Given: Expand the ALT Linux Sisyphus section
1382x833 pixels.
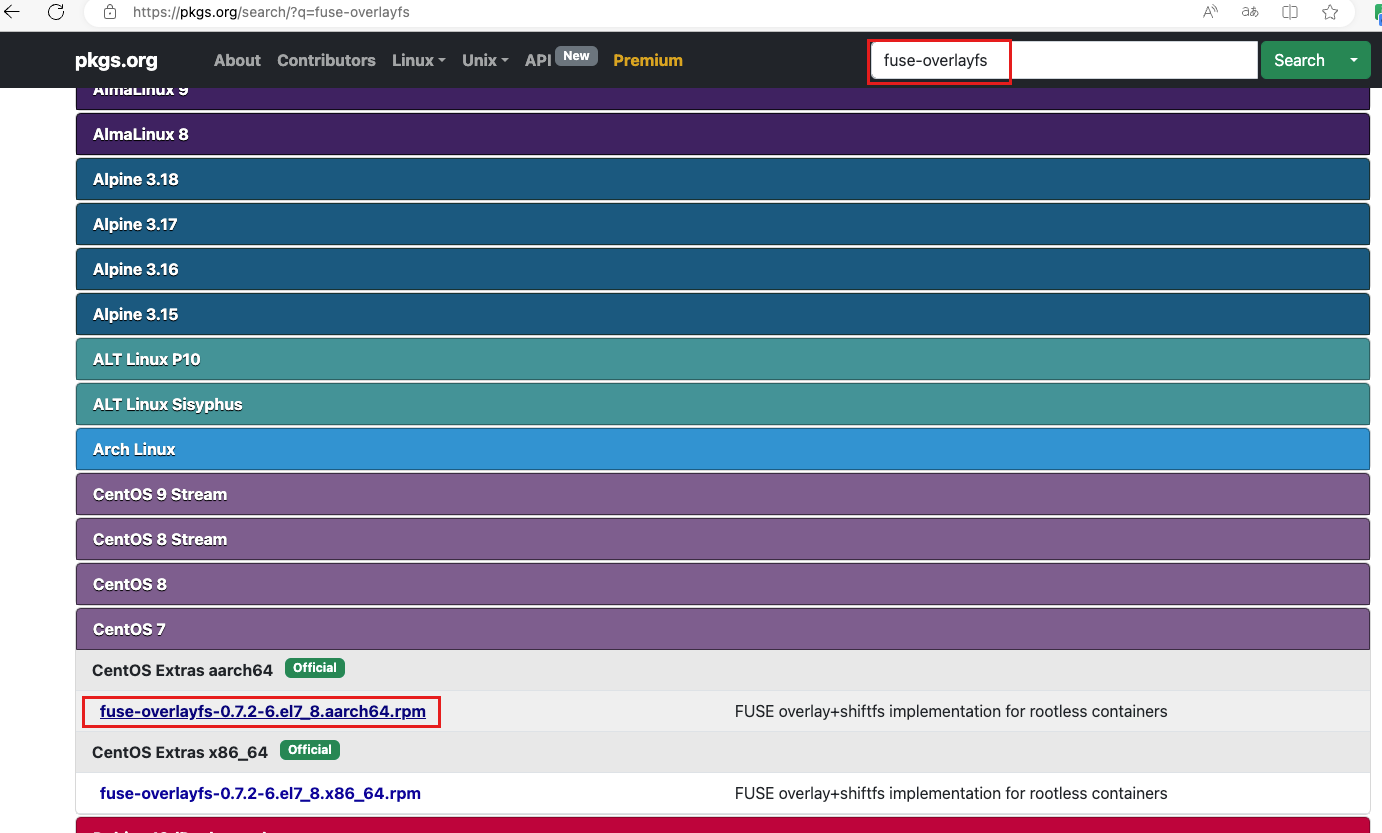Looking at the screenshot, I should (x=722, y=404).
